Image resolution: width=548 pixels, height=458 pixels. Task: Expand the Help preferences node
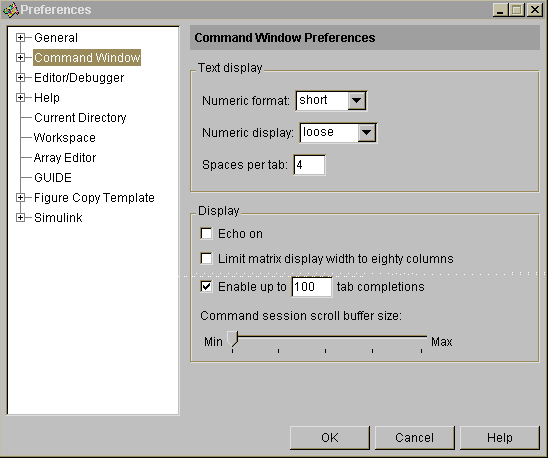(x=21, y=98)
